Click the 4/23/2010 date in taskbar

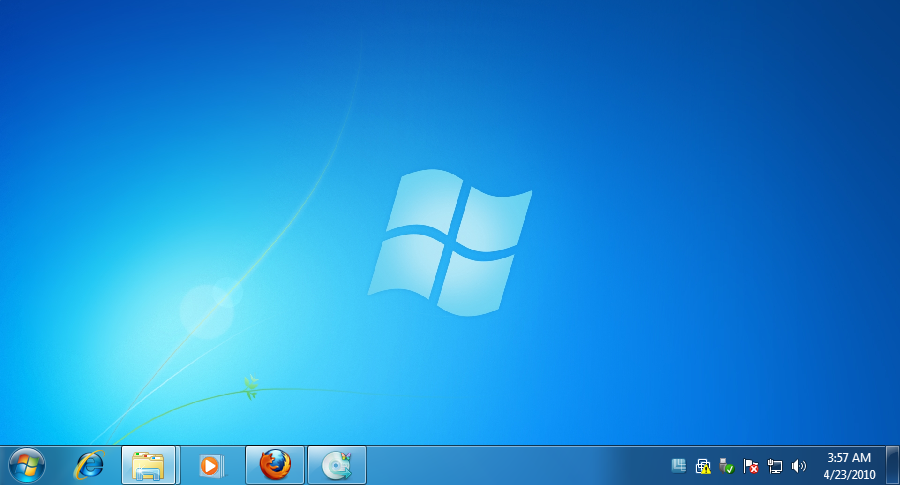(x=848, y=474)
